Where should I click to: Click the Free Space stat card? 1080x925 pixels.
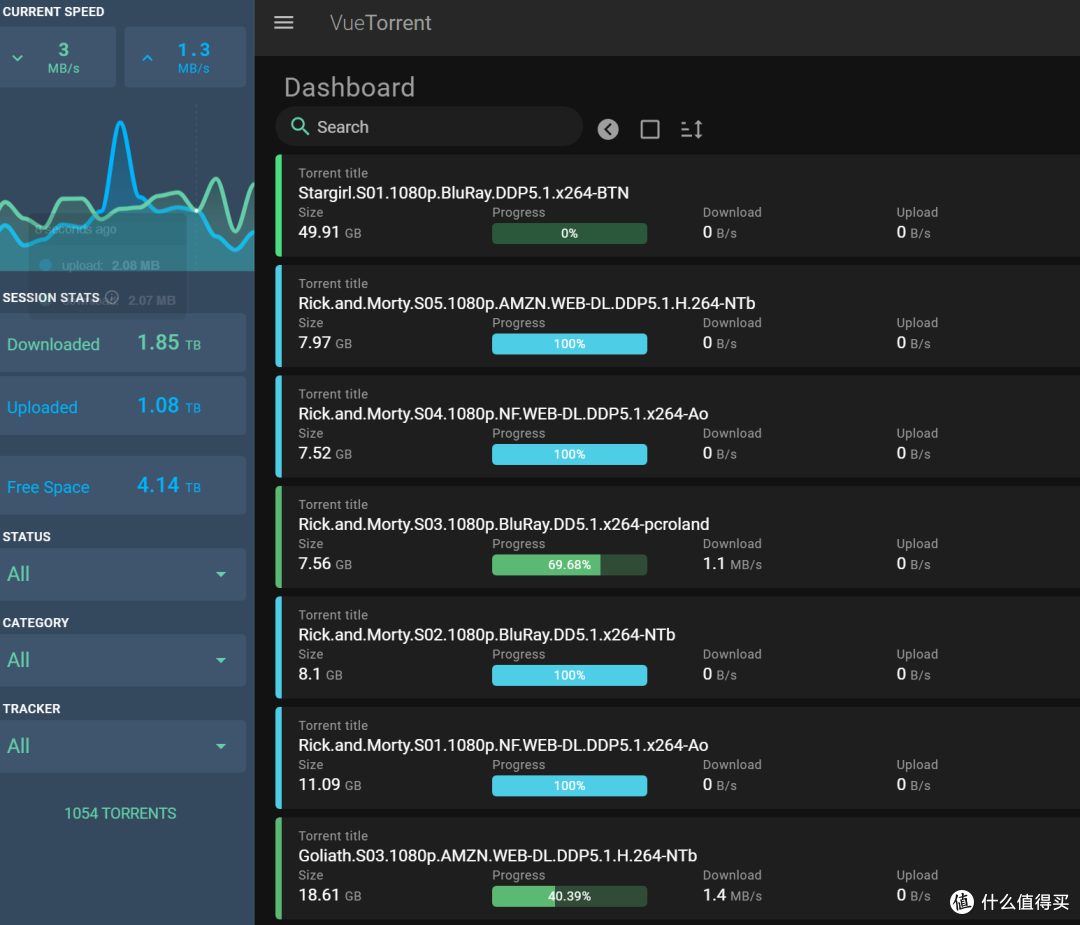[120, 486]
